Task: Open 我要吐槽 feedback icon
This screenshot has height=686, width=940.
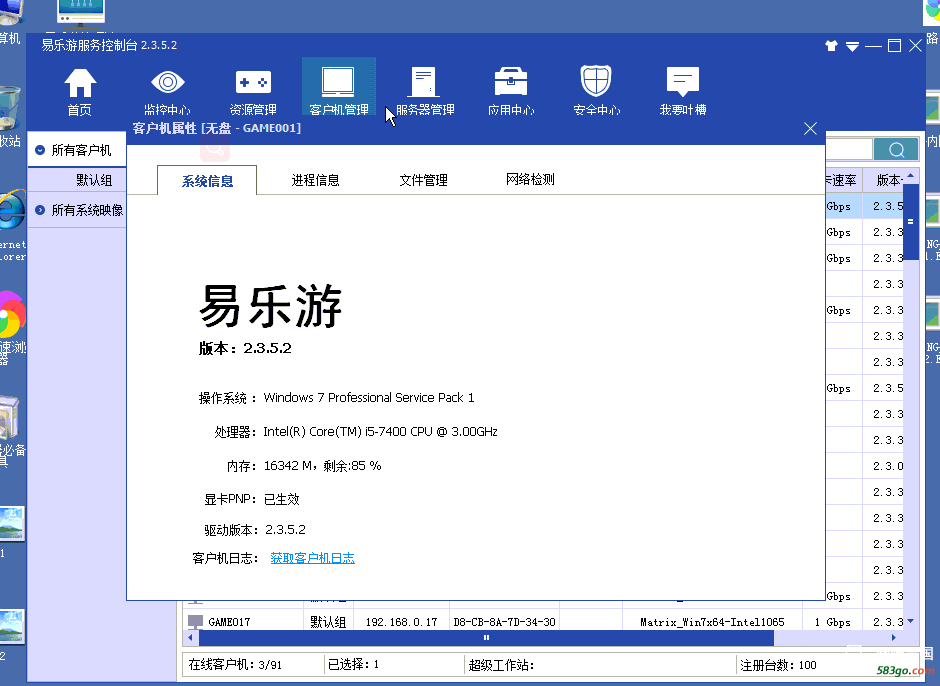Action: [x=683, y=90]
